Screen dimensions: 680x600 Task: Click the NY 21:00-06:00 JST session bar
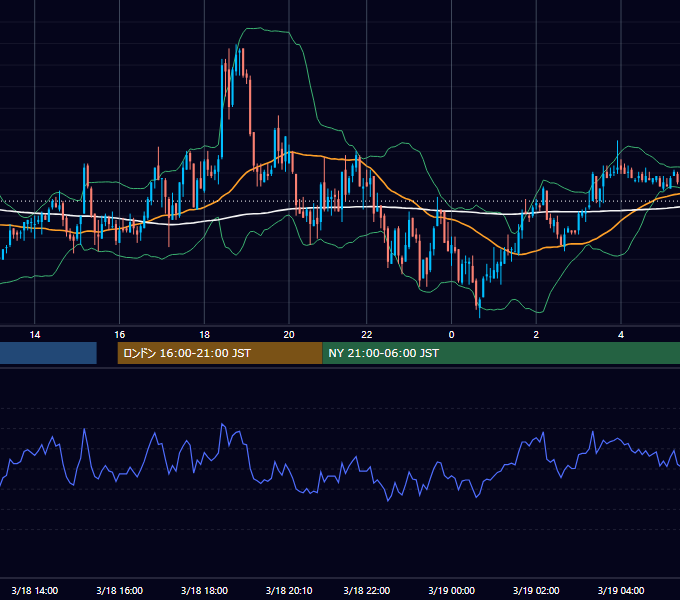(501, 353)
